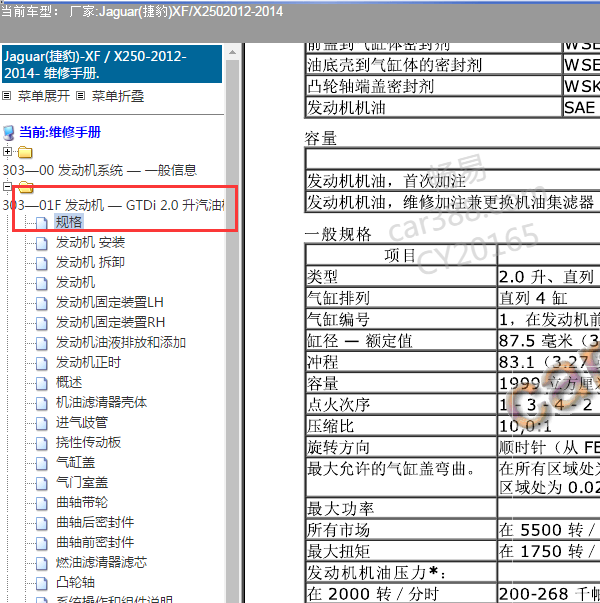Open the 规格 page
The height and width of the screenshot is (603, 600).
[69, 222]
